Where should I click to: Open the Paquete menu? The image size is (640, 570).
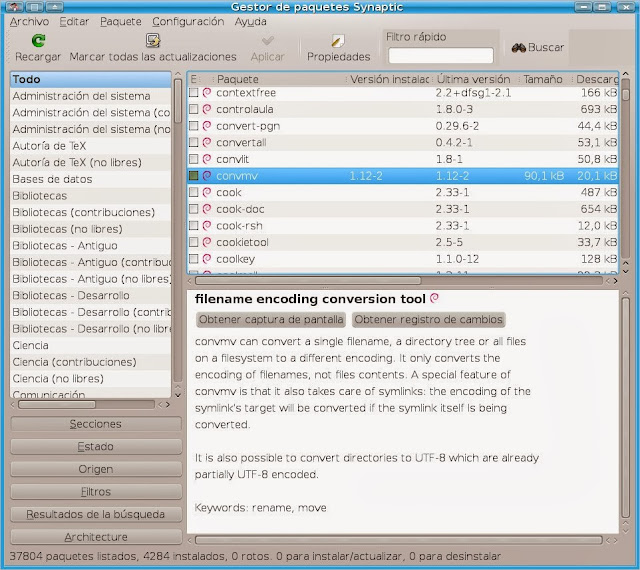coord(121,22)
